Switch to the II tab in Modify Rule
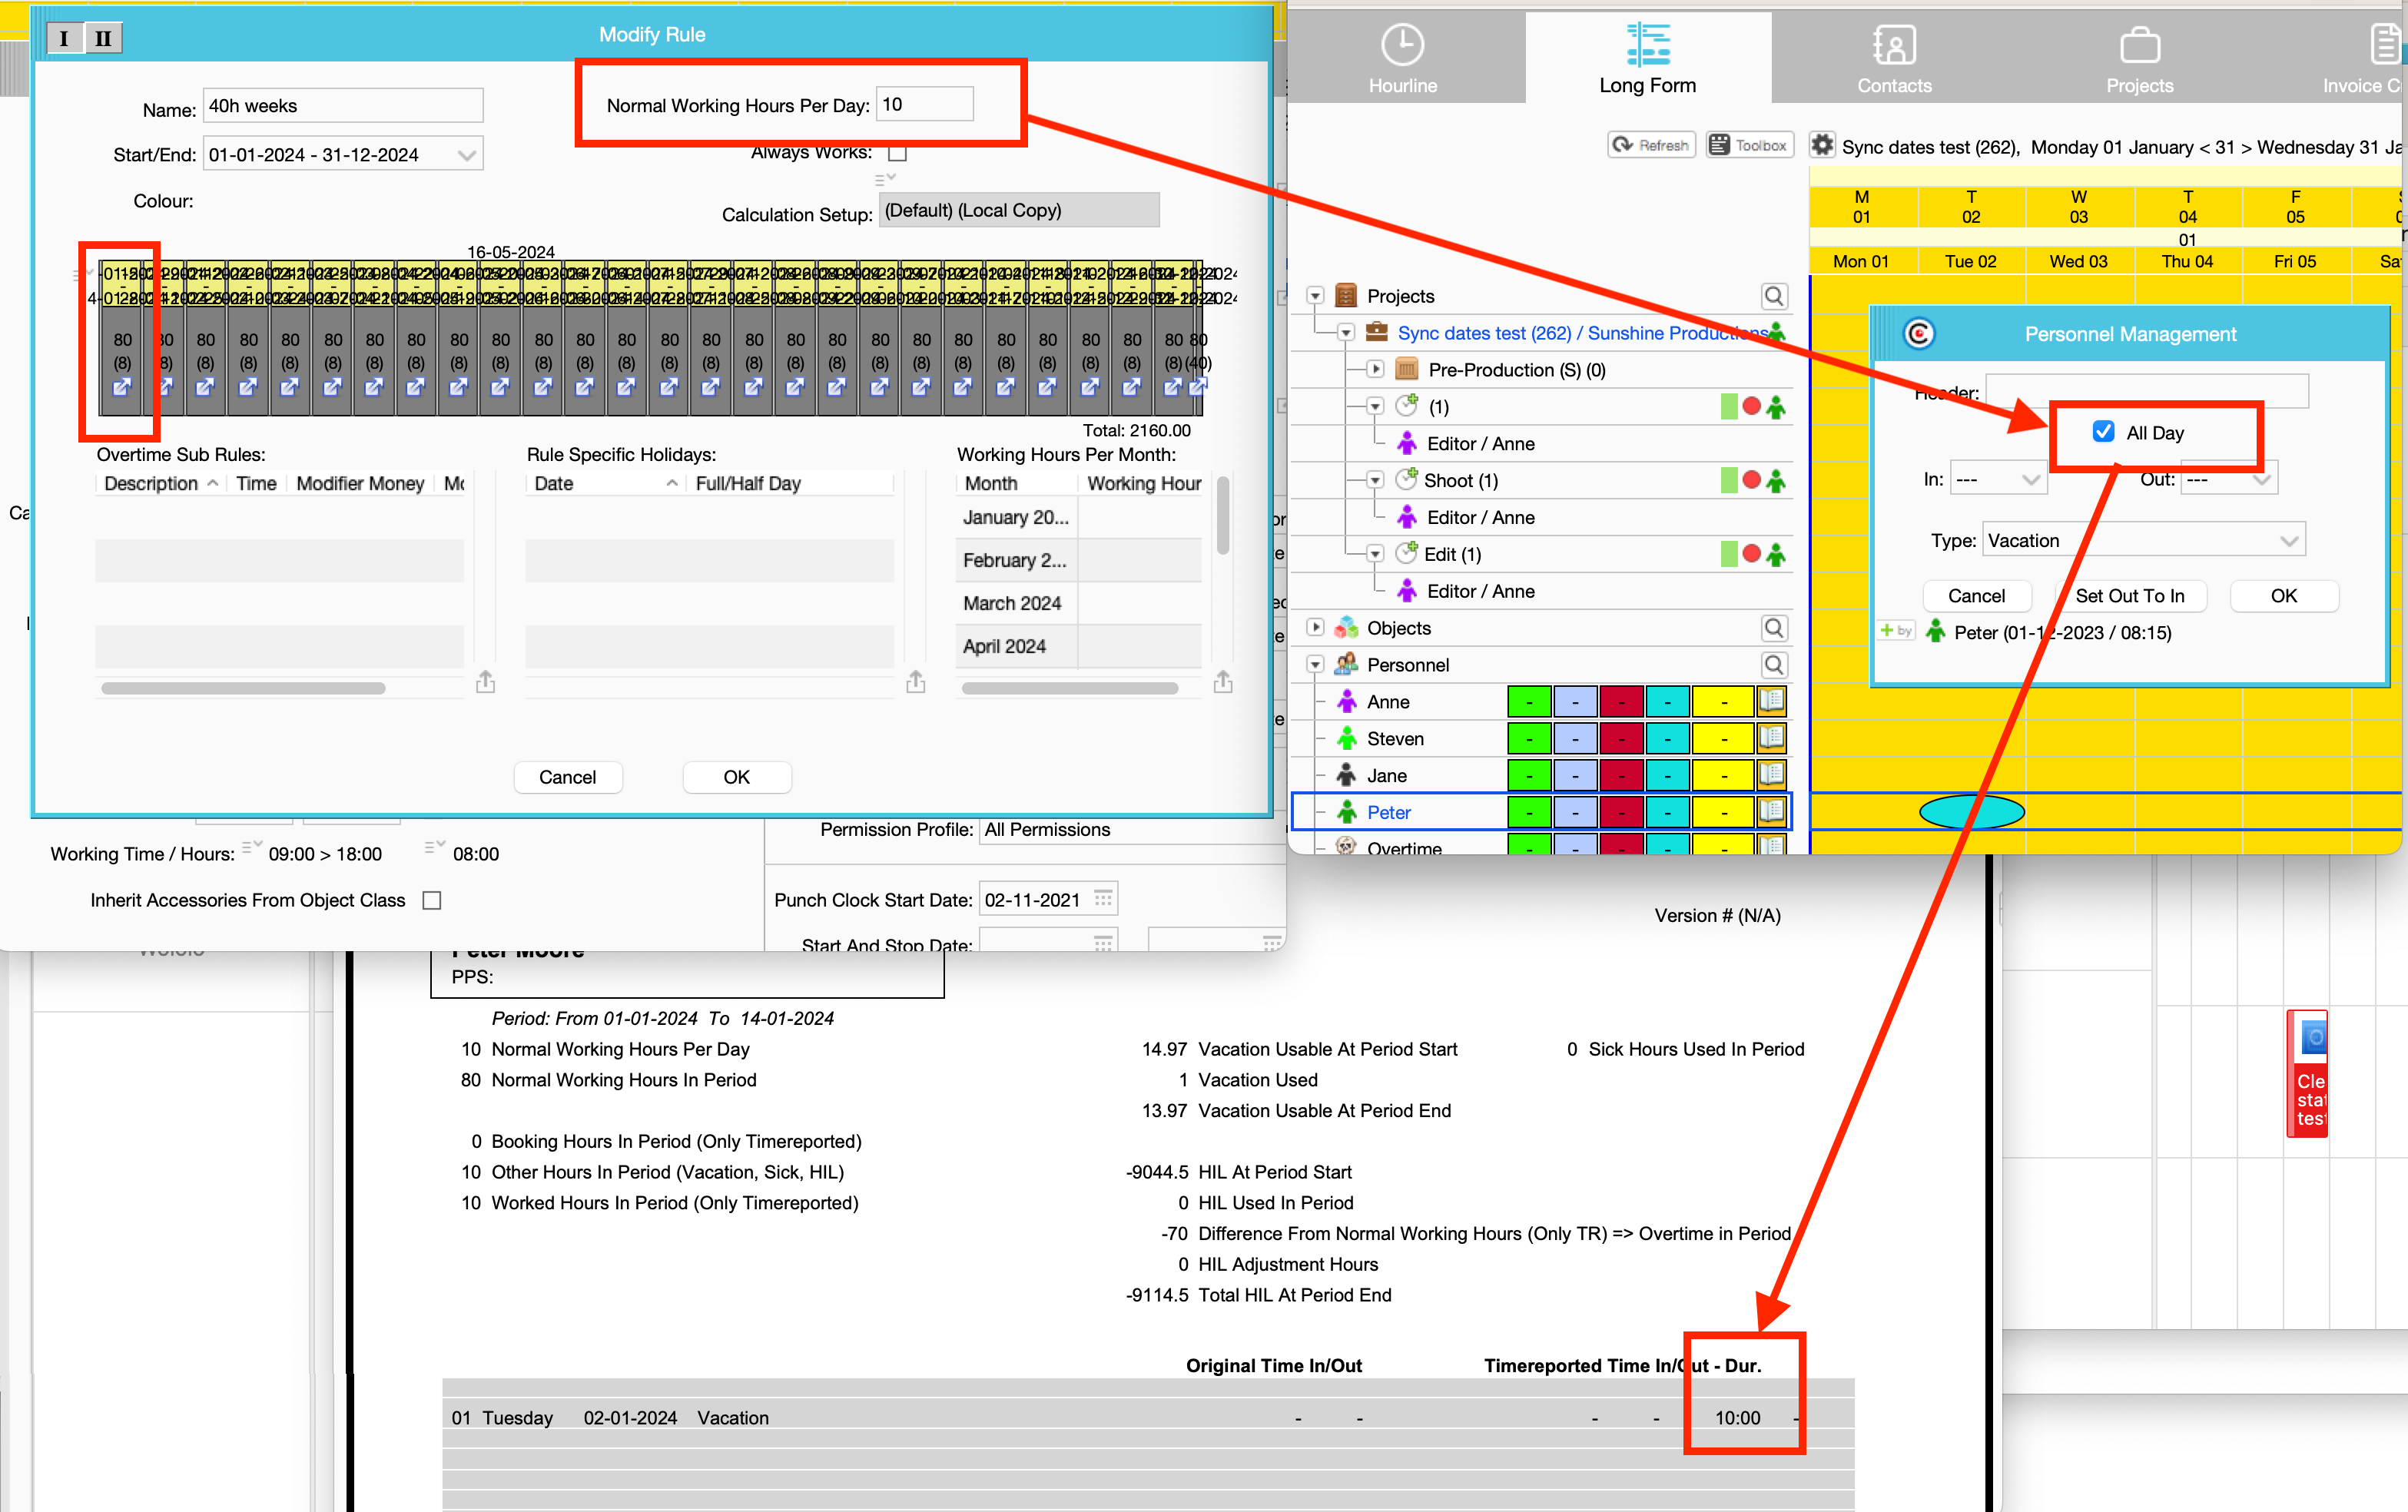This screenshot has width=2408, height=1512. point(103,38)
